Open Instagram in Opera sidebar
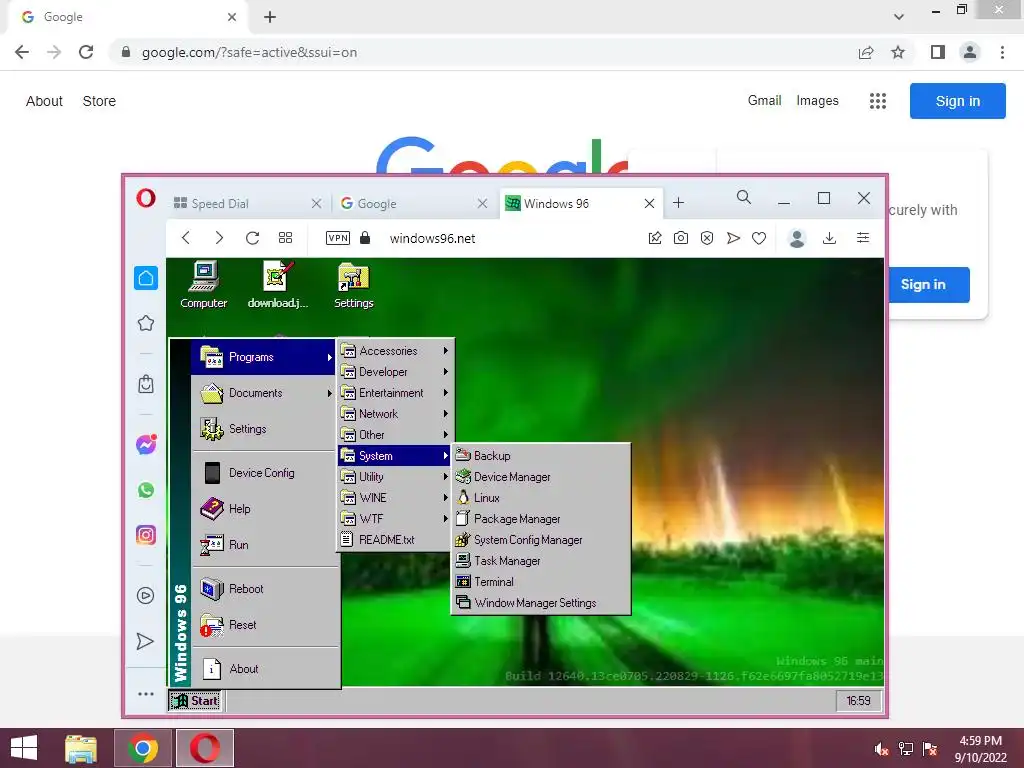The height and width of the screenshot is (768, 1024). click(x=146, y=535)
